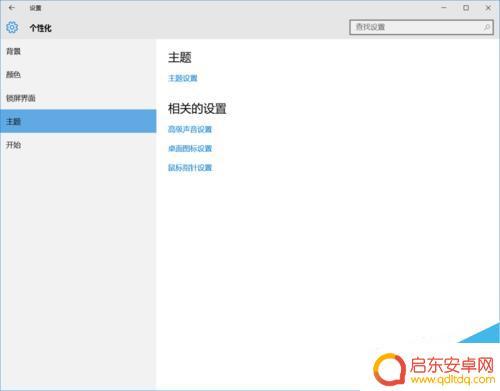Click the 相关的设置 heading
This screenshot has height=391, width=500.
point(197,108)
